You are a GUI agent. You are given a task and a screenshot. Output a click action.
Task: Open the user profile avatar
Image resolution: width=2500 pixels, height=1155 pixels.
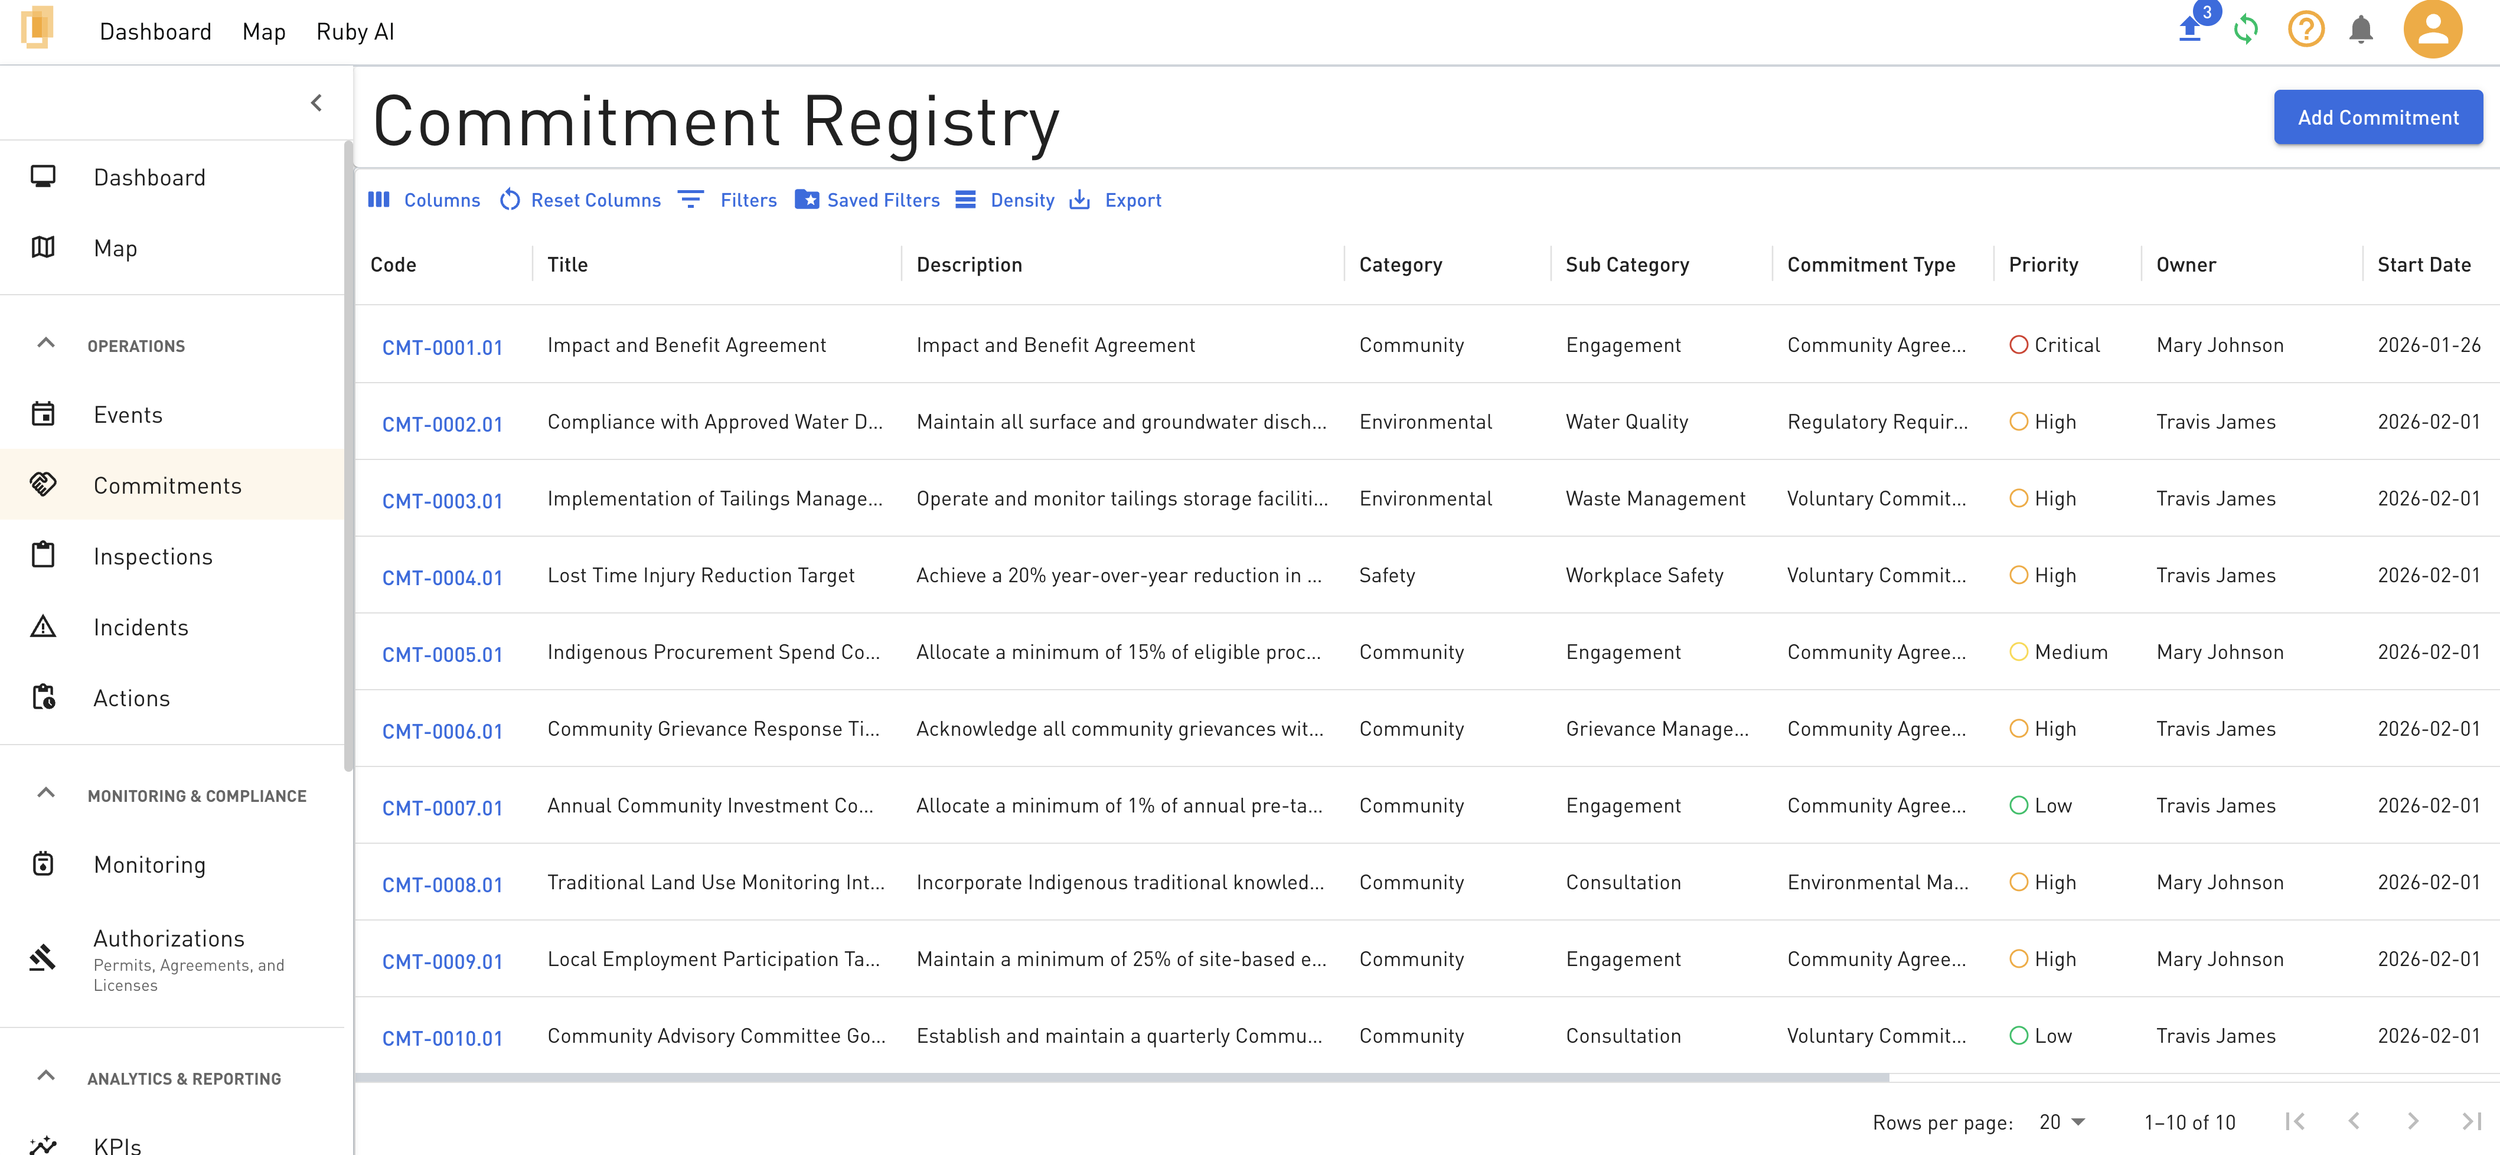(2432, 30)
